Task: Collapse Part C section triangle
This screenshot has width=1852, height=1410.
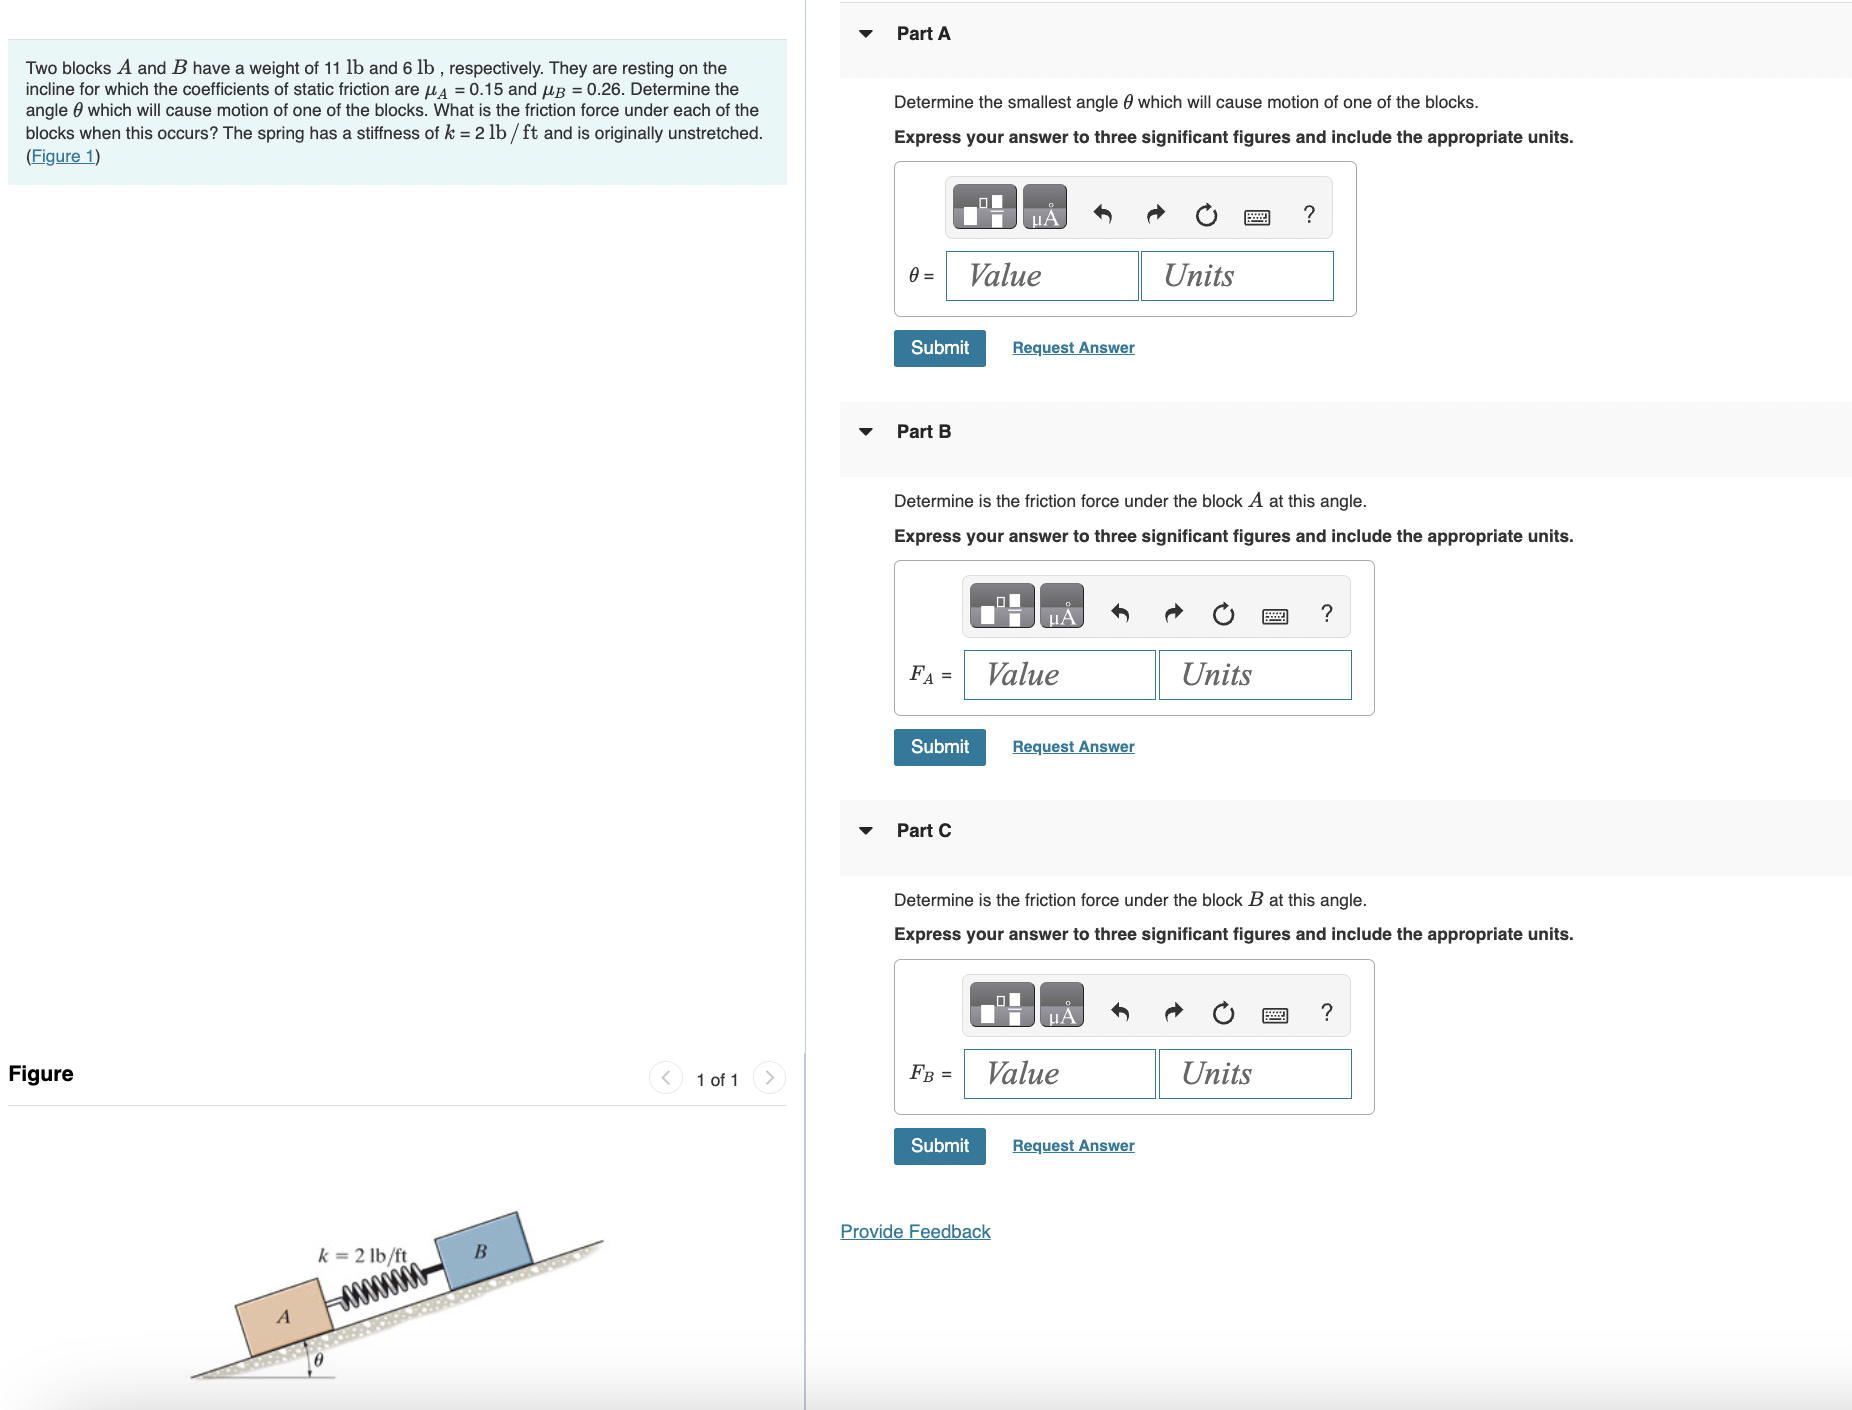Action: tap(866, 831)
